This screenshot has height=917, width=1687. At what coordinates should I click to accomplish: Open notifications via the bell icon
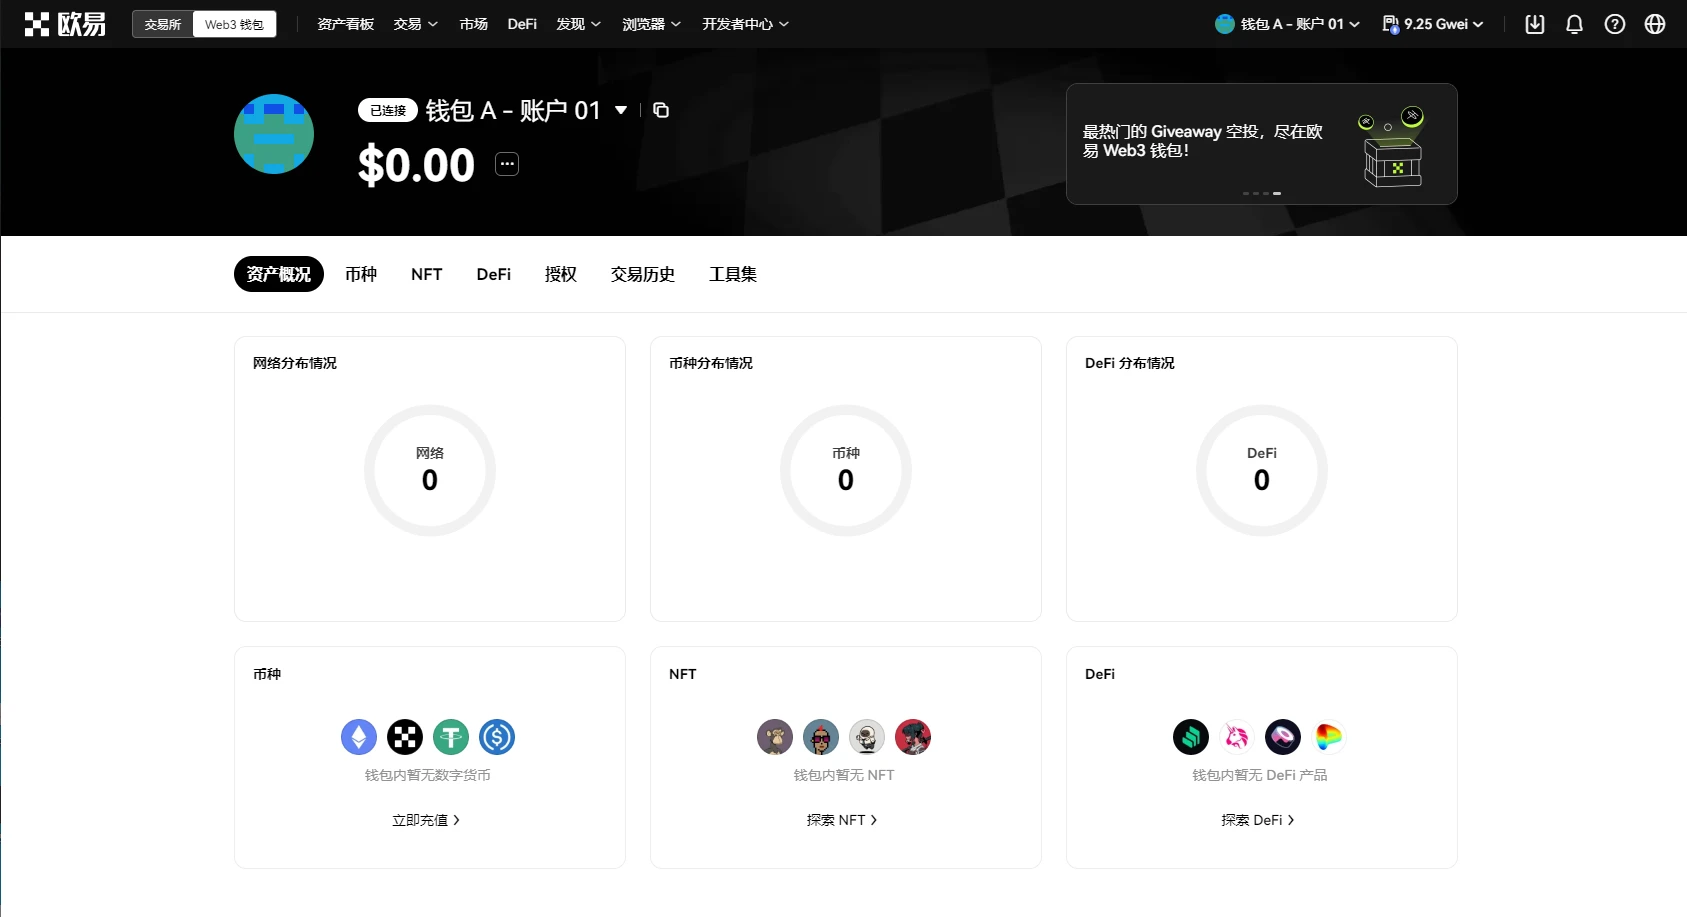point(1575,23)
